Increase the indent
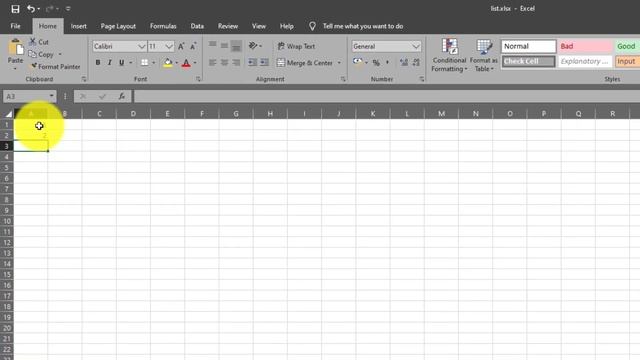The width and height of the screenshot is (640, 360). click(264, 62)
